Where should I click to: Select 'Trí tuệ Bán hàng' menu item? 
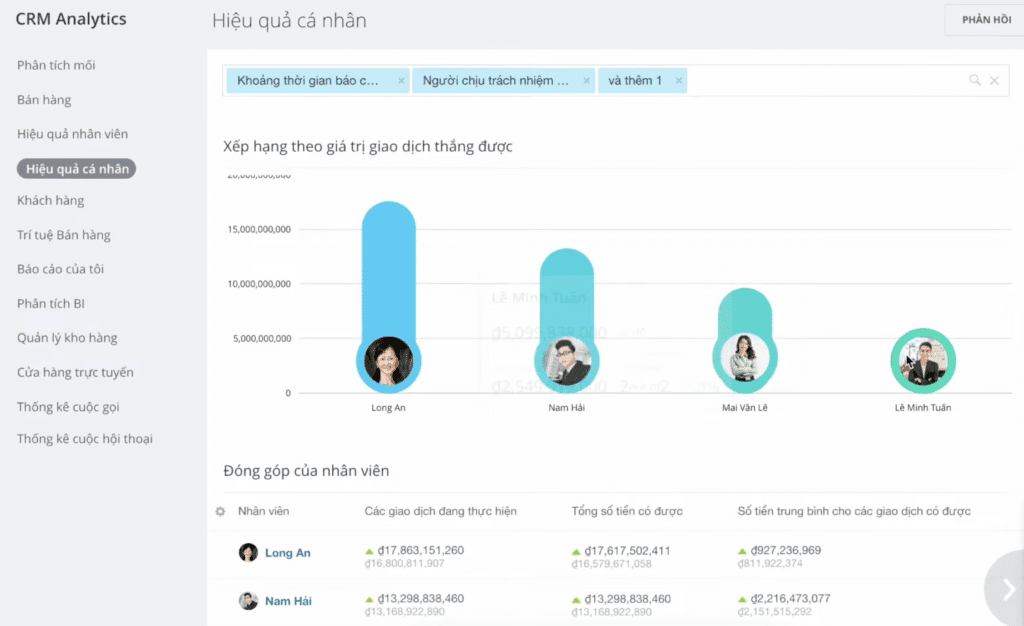(x=64, y=235)
